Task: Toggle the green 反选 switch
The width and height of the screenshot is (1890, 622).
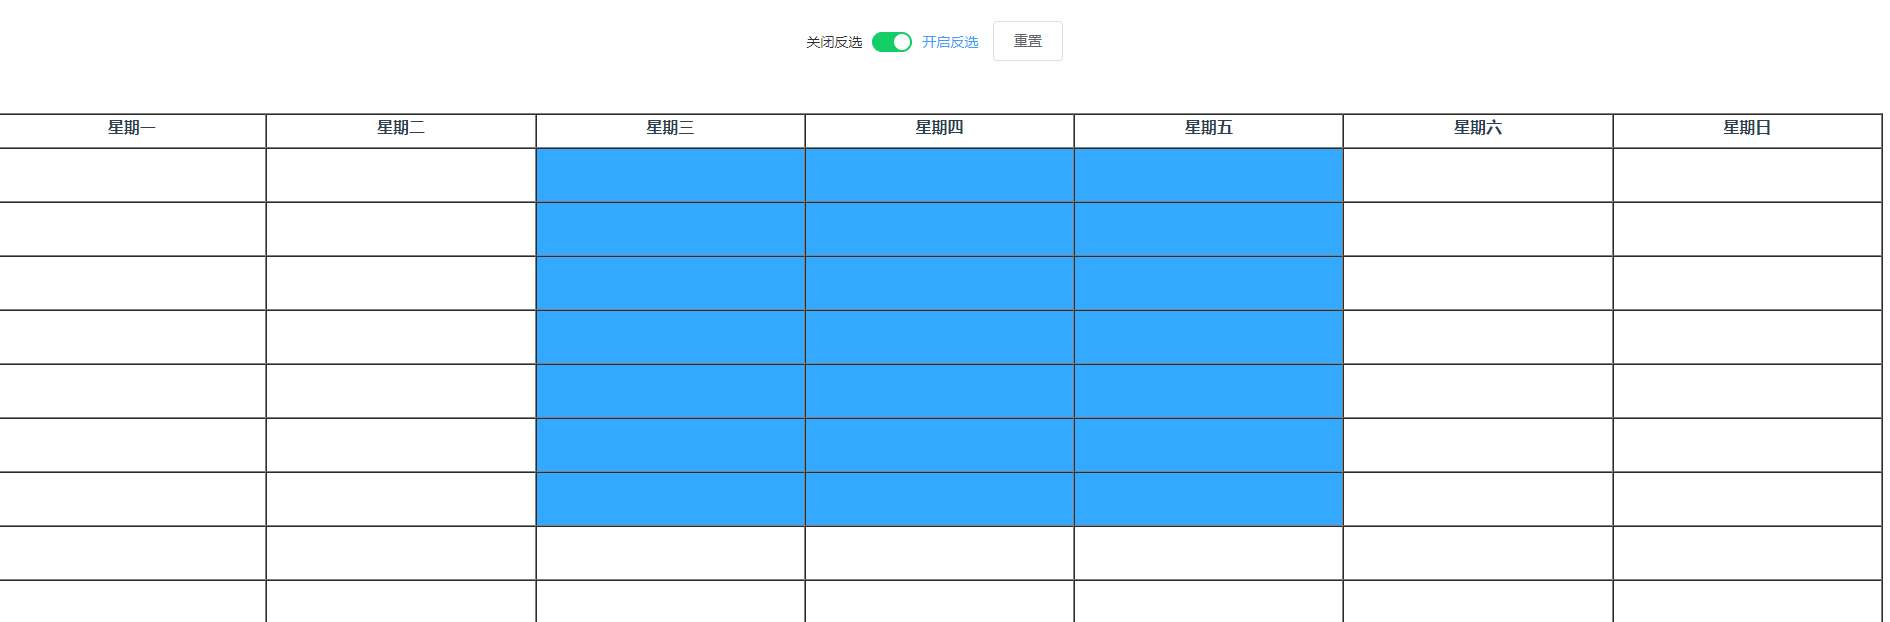Action: (x=891, y=42)
